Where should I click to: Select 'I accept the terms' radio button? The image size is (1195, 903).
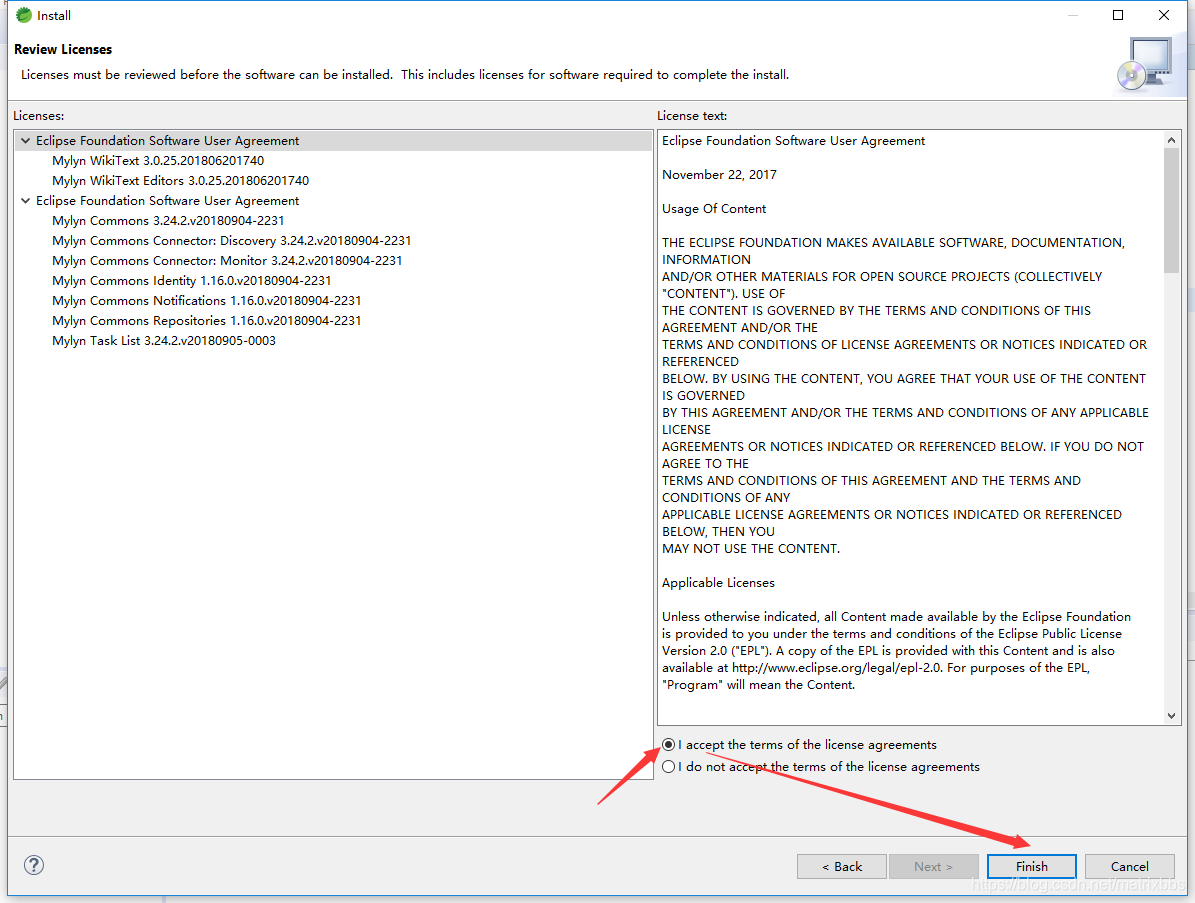[668, 744]
